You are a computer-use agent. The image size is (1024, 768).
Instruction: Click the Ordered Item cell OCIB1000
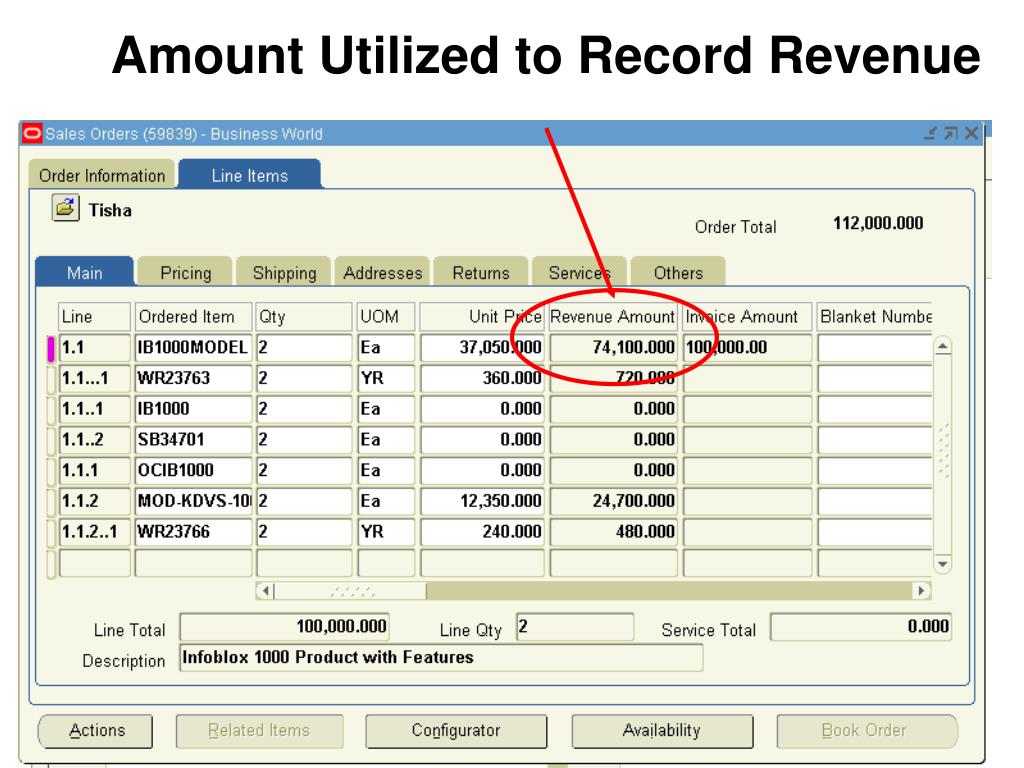click(x=193, y=470)
